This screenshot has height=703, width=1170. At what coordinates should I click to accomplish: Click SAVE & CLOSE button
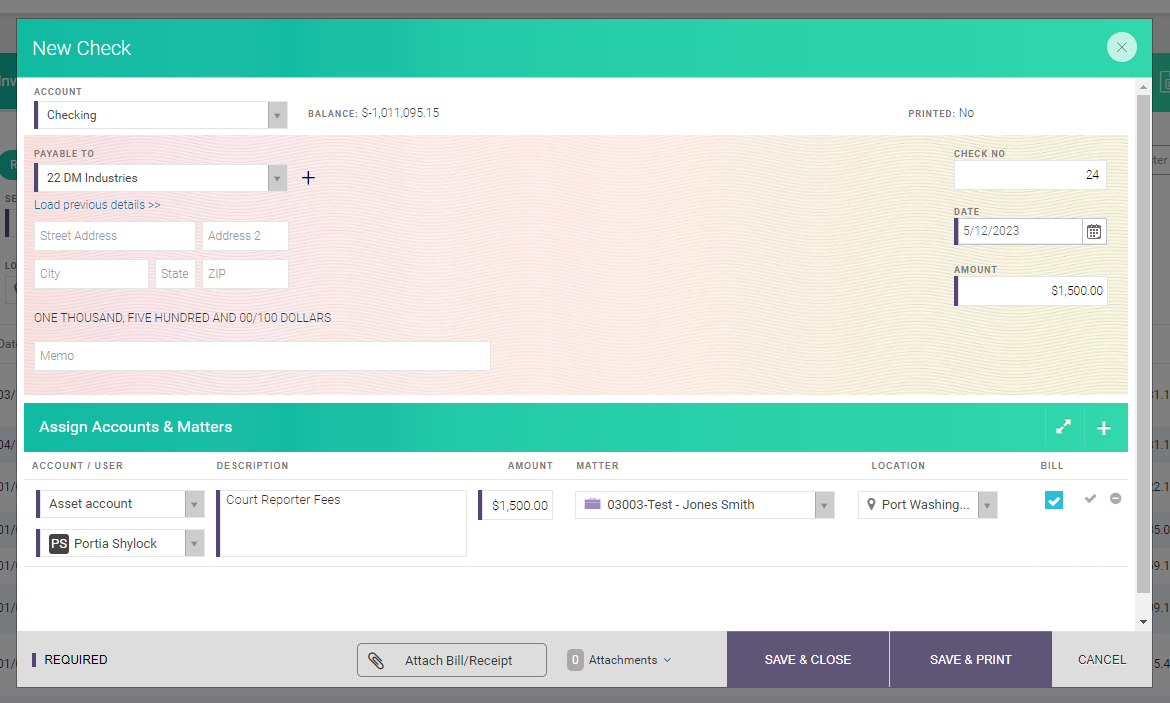click(808, 660)
